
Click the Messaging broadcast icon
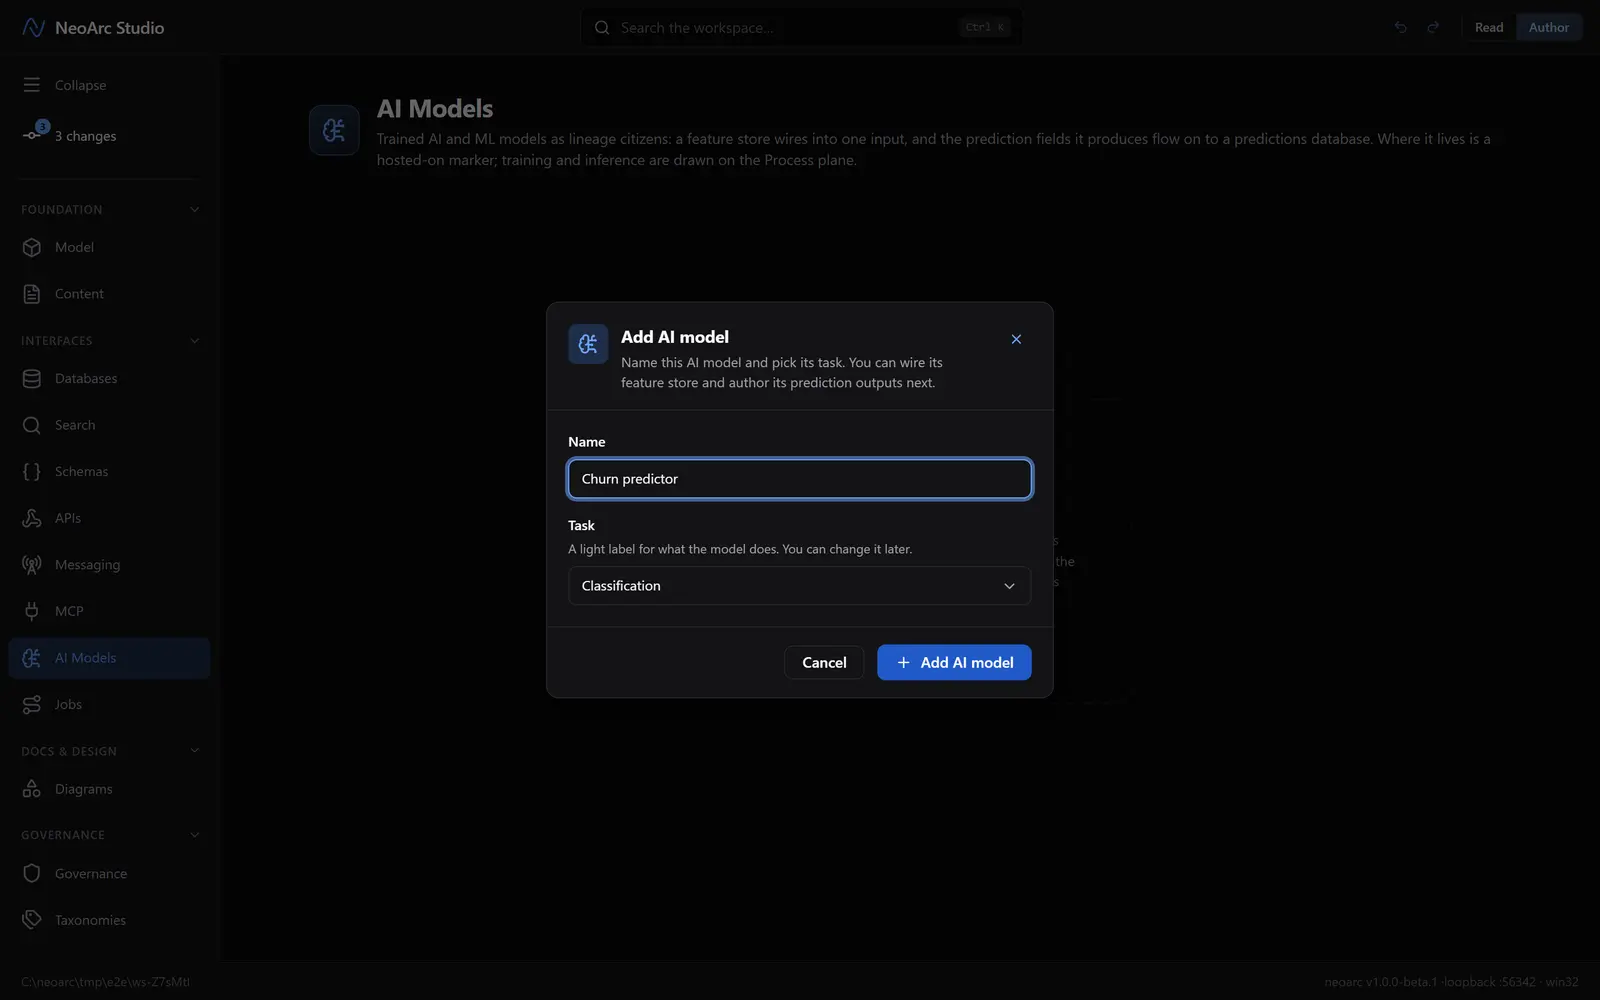pyautogui.click(x=32, y=565)
